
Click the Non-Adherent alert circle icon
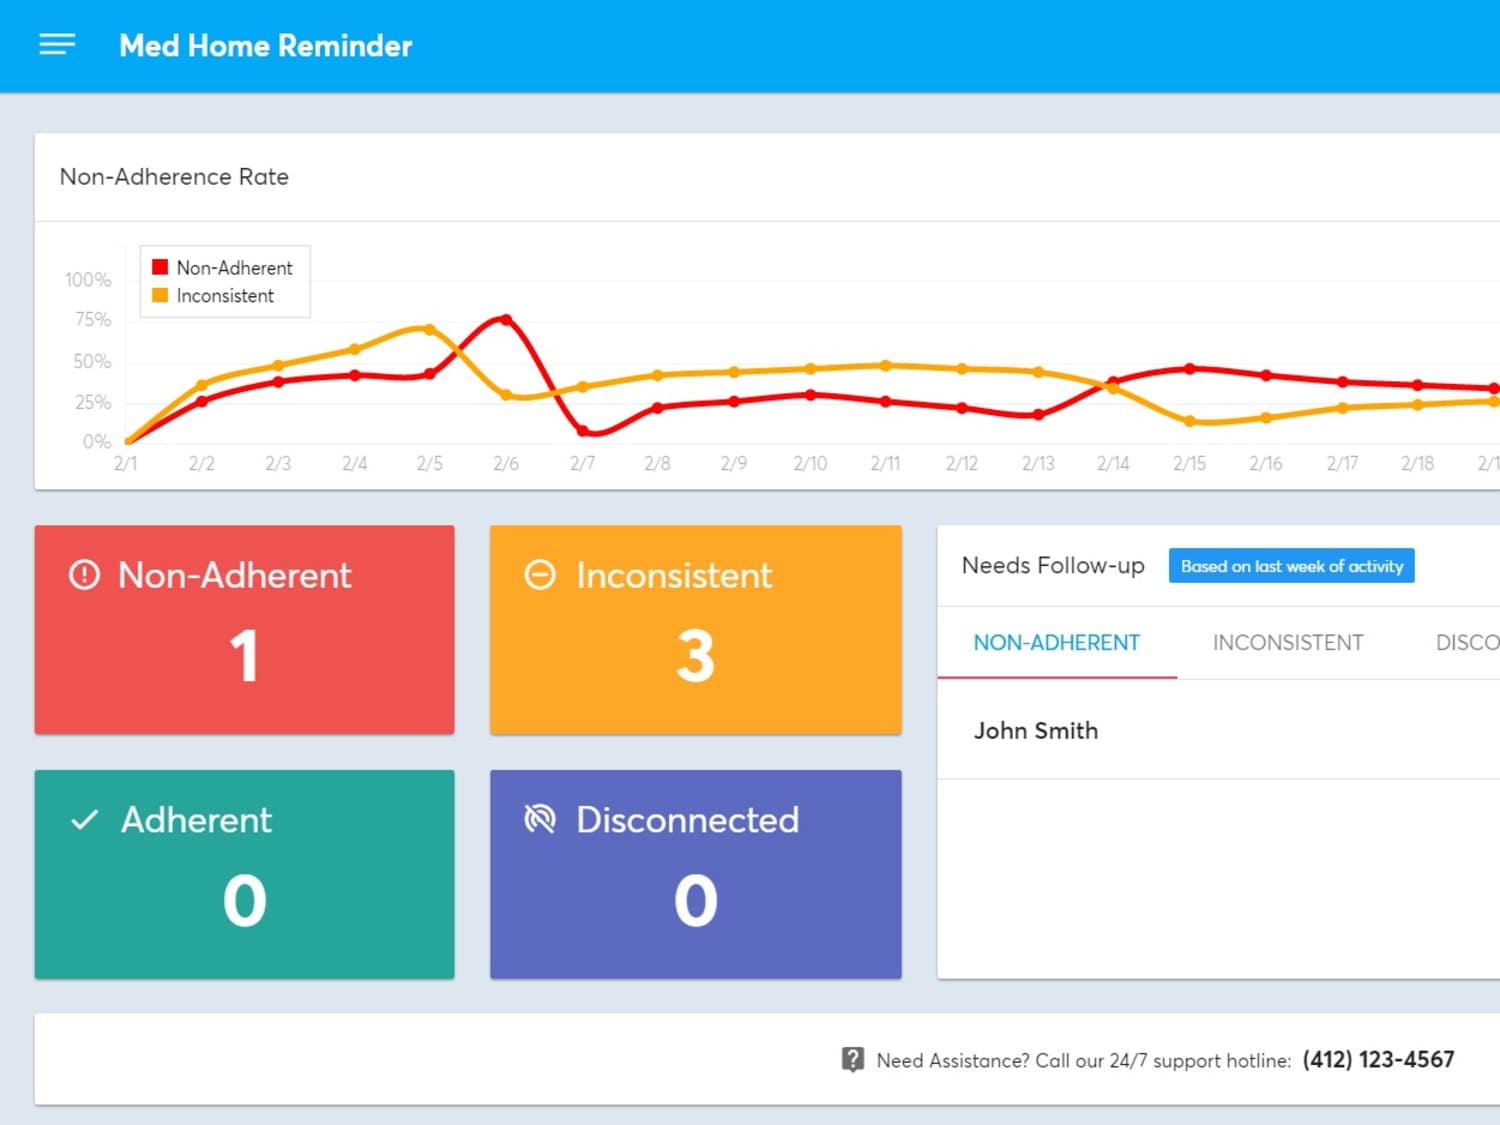[84, 575]
